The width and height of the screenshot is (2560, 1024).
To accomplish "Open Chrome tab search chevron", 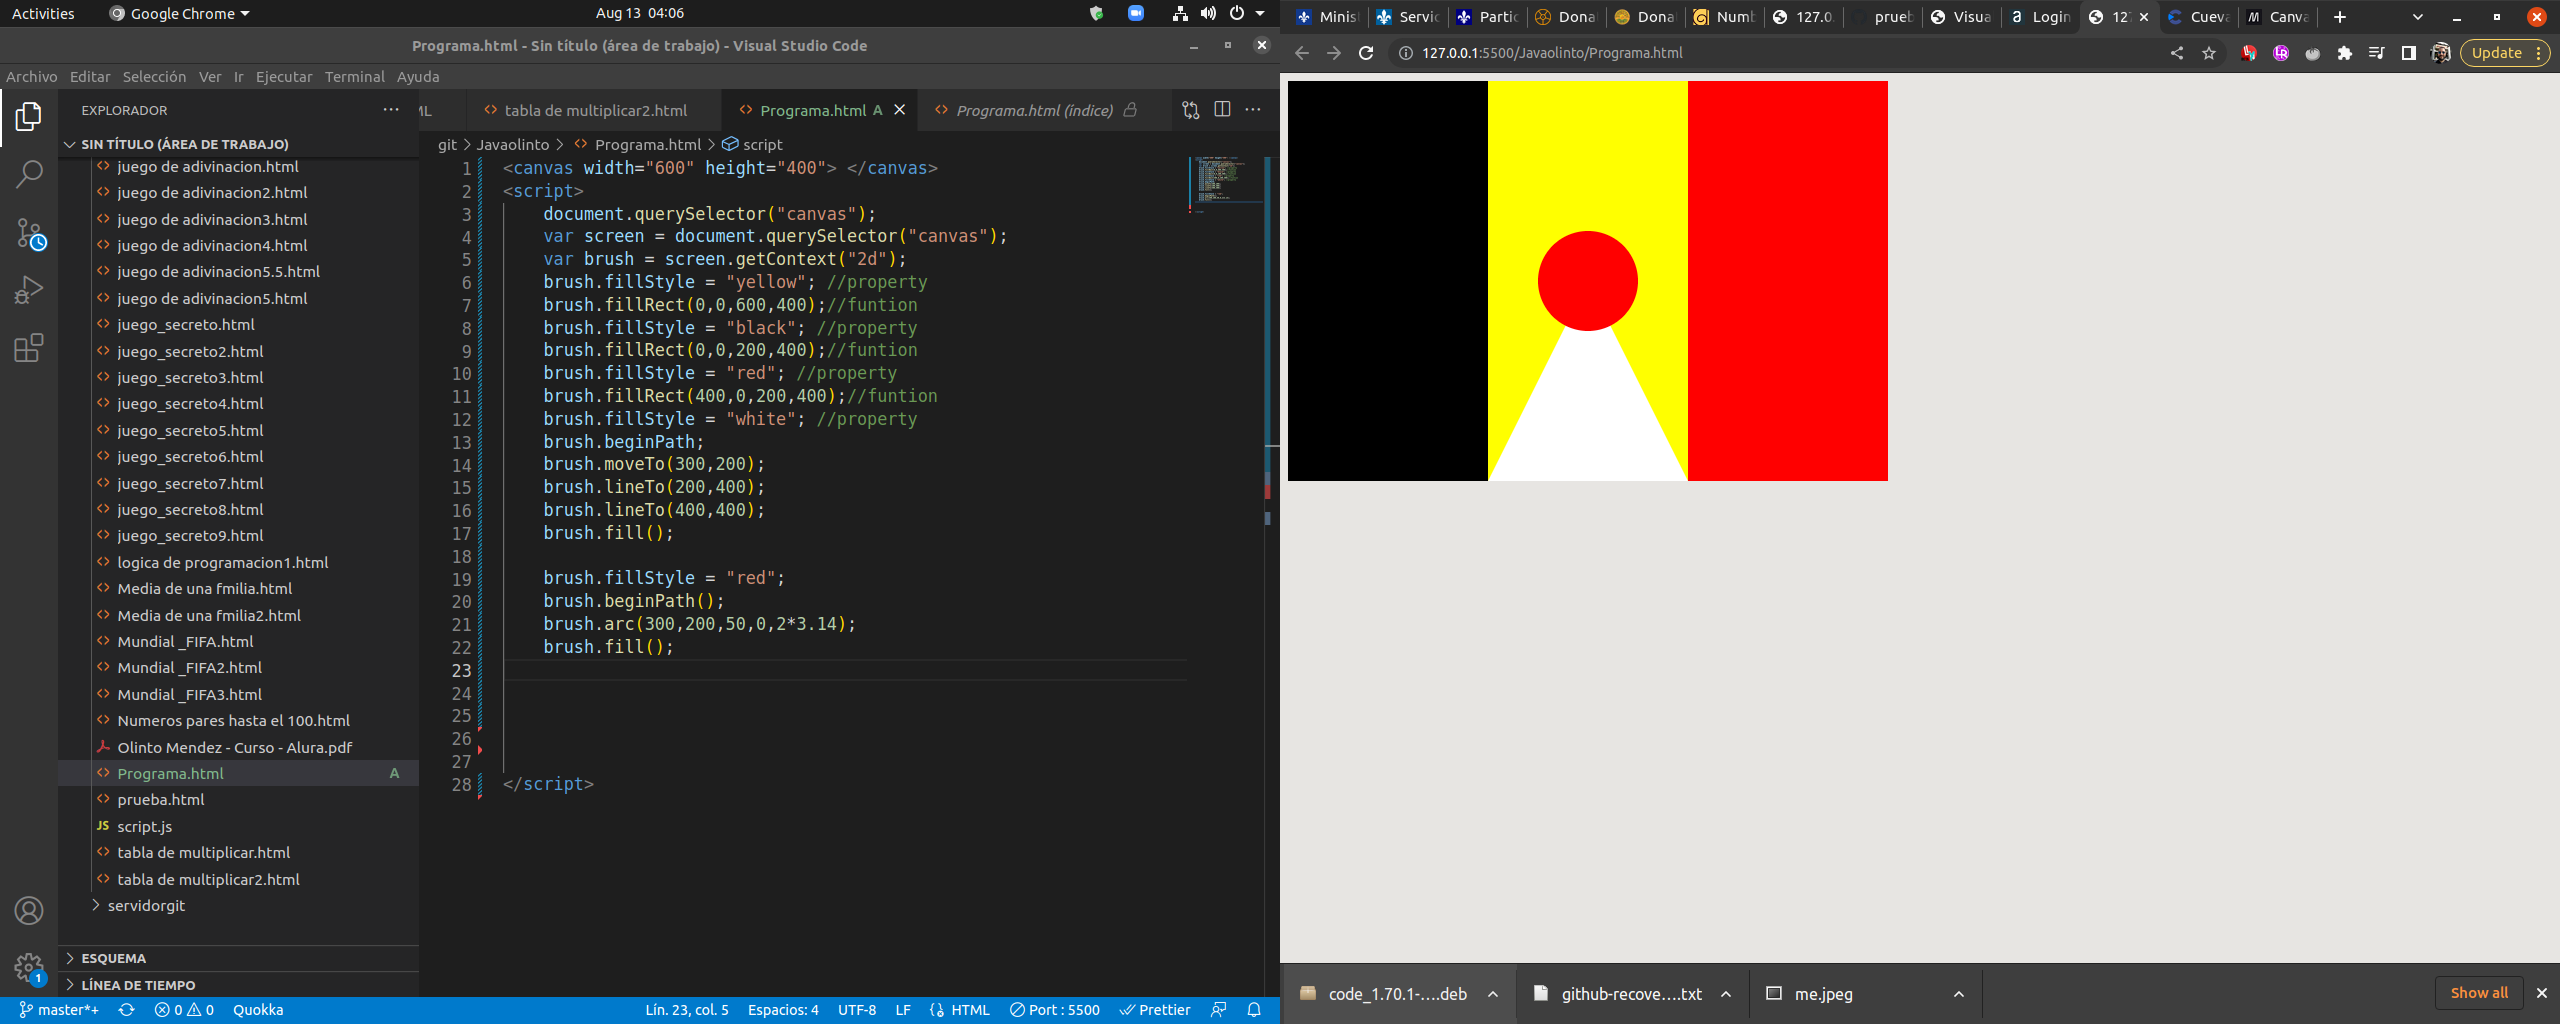I will click(x=2418, y=17).
